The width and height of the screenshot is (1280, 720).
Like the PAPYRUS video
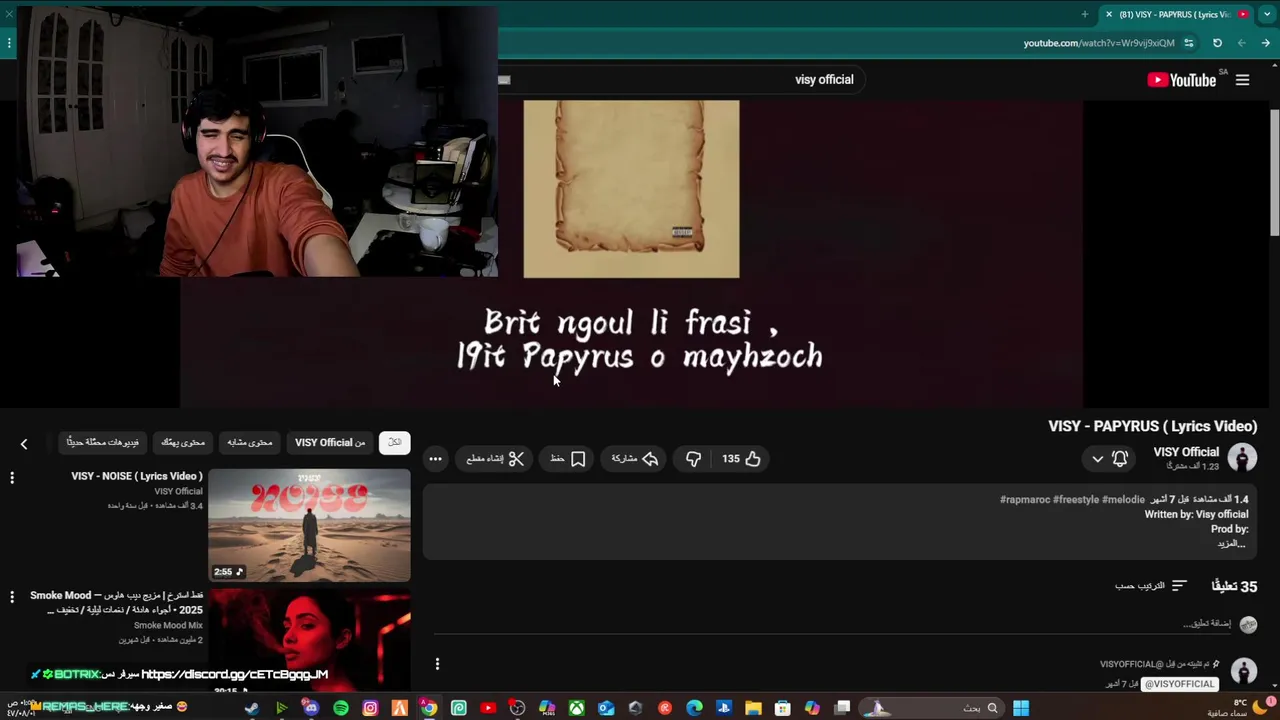click(x=742, y=458)
